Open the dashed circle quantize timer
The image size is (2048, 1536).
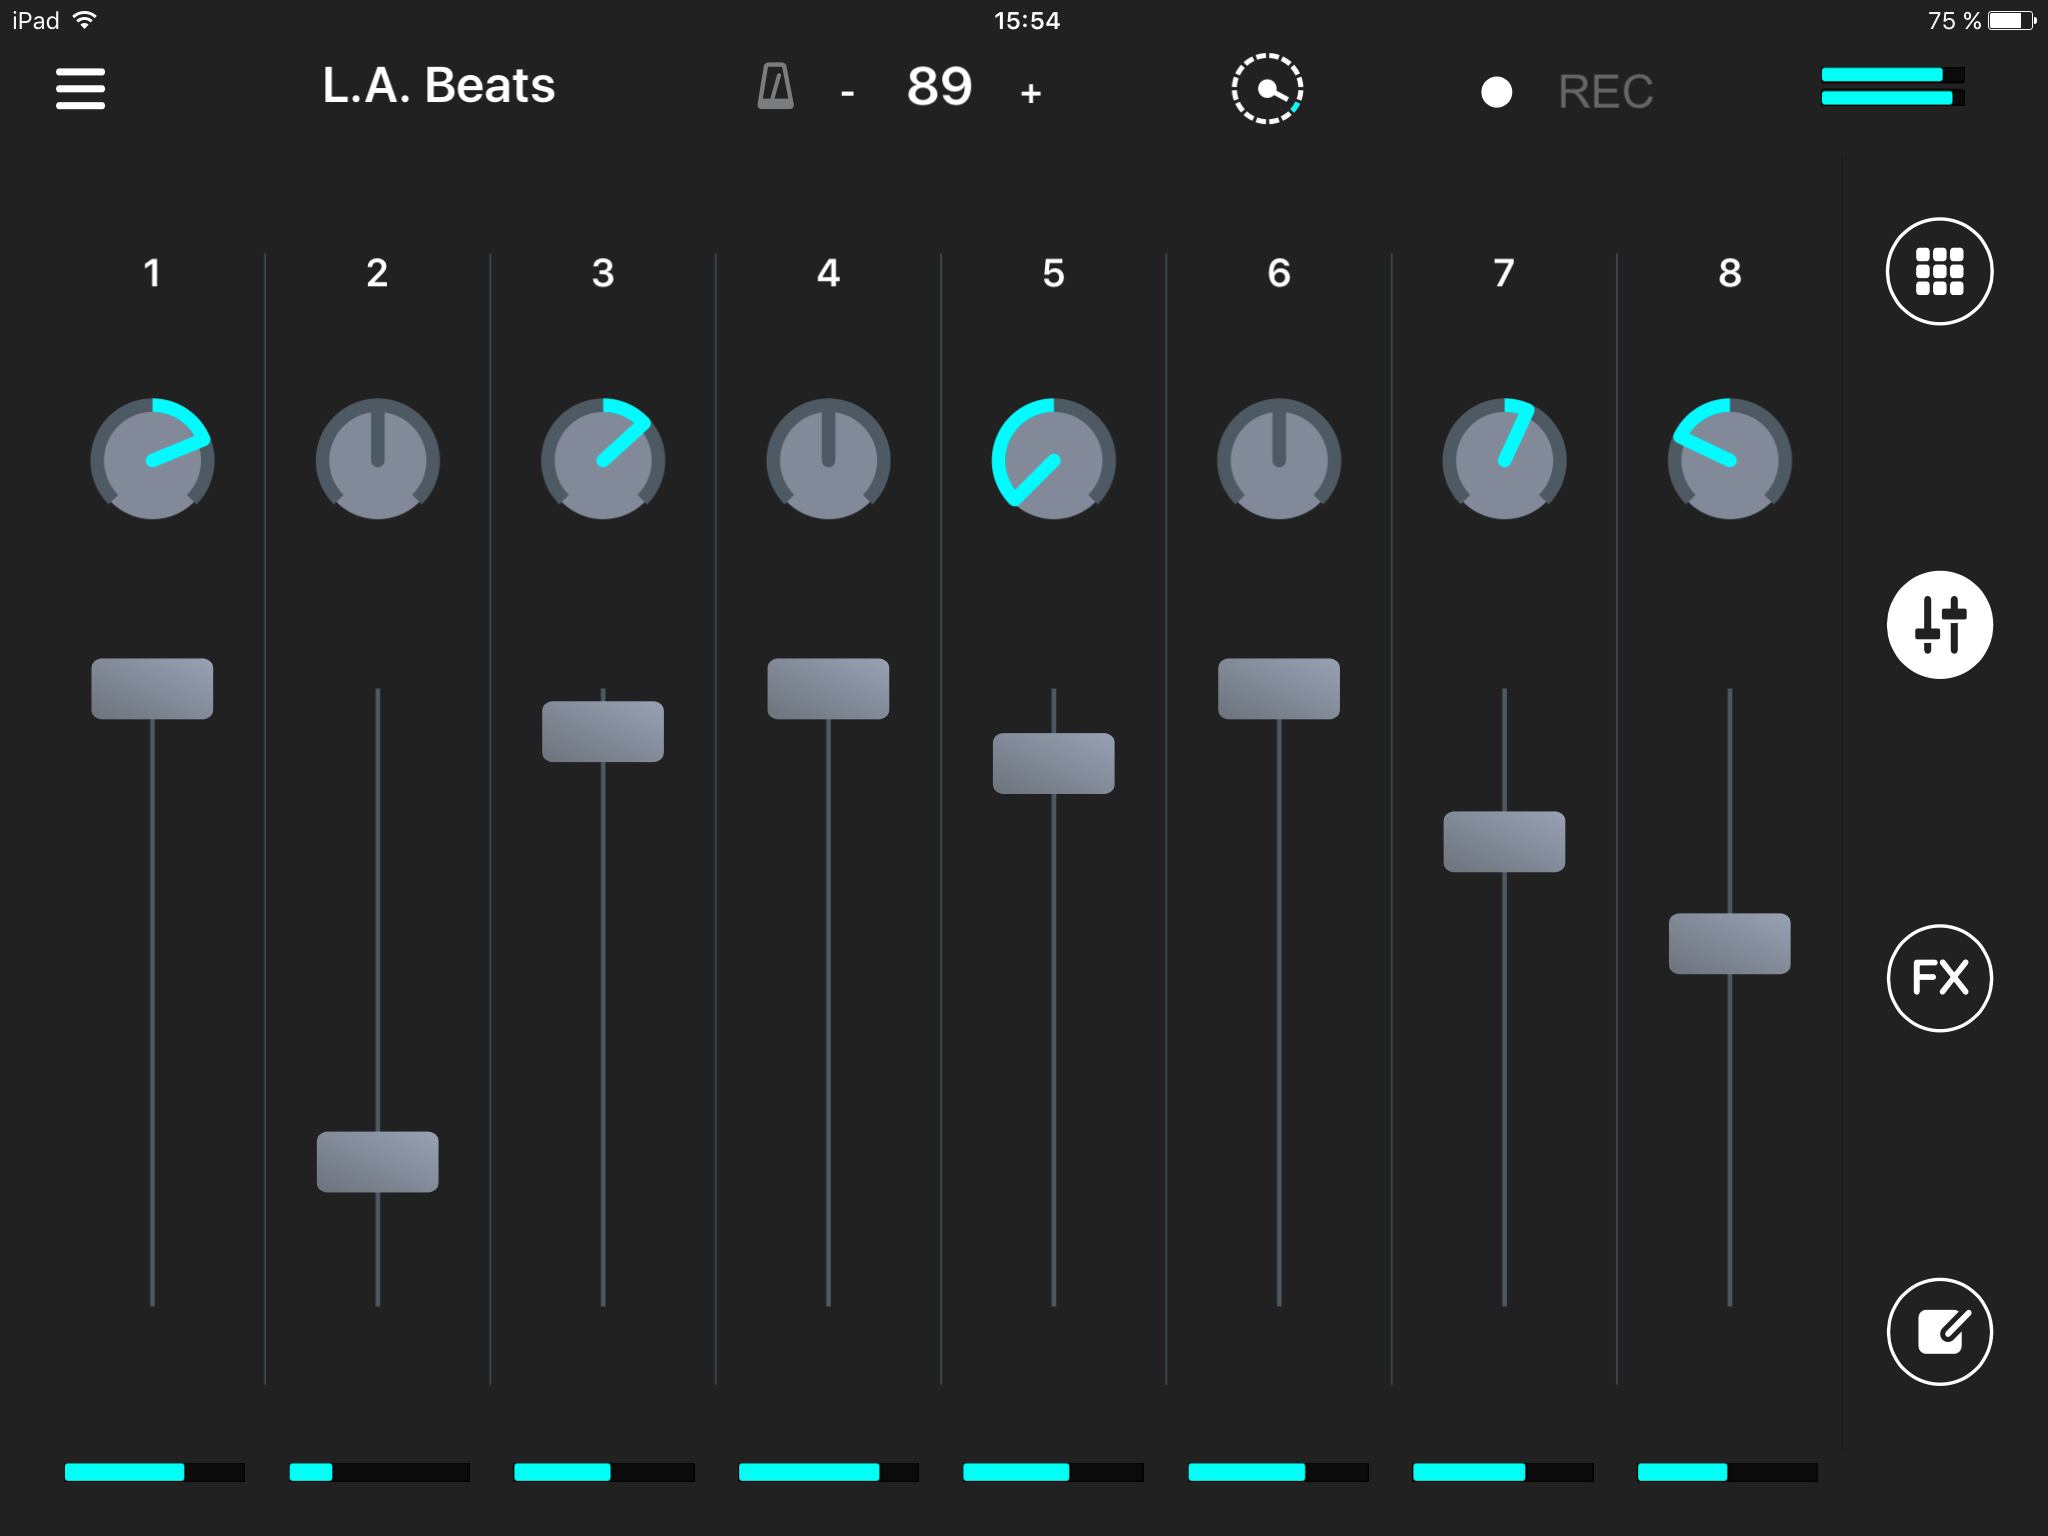pos(1266,89)
